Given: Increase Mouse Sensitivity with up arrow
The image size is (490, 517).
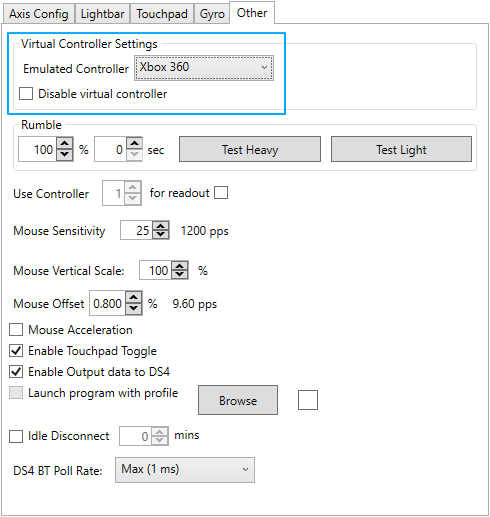Looking at the screenshot, I should pos(161,226).
